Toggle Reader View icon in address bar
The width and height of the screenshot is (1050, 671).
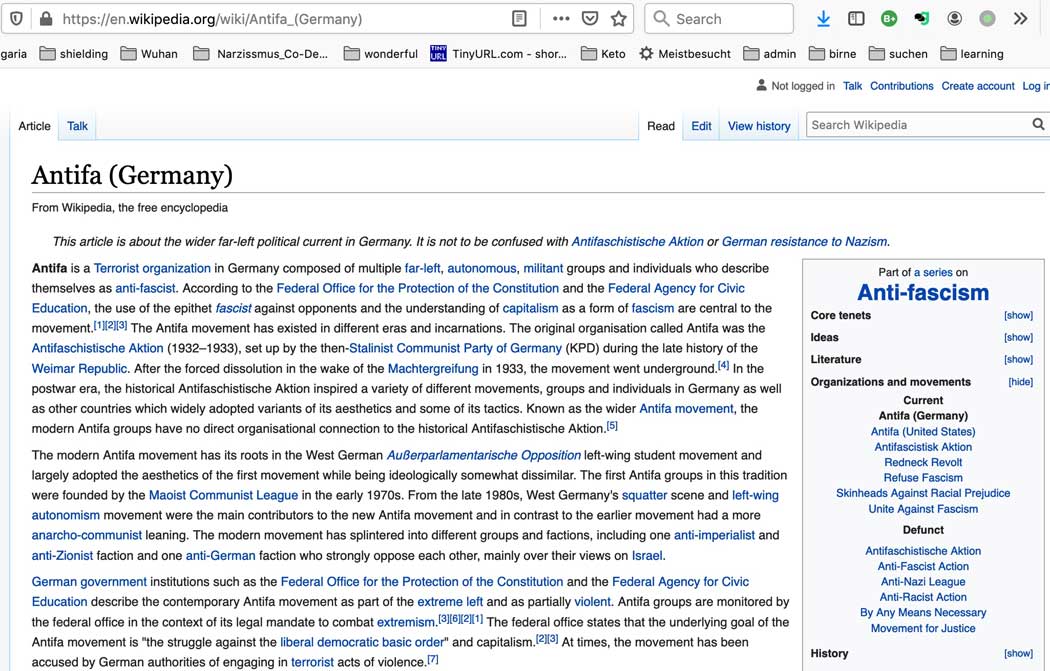coord(519,19)
